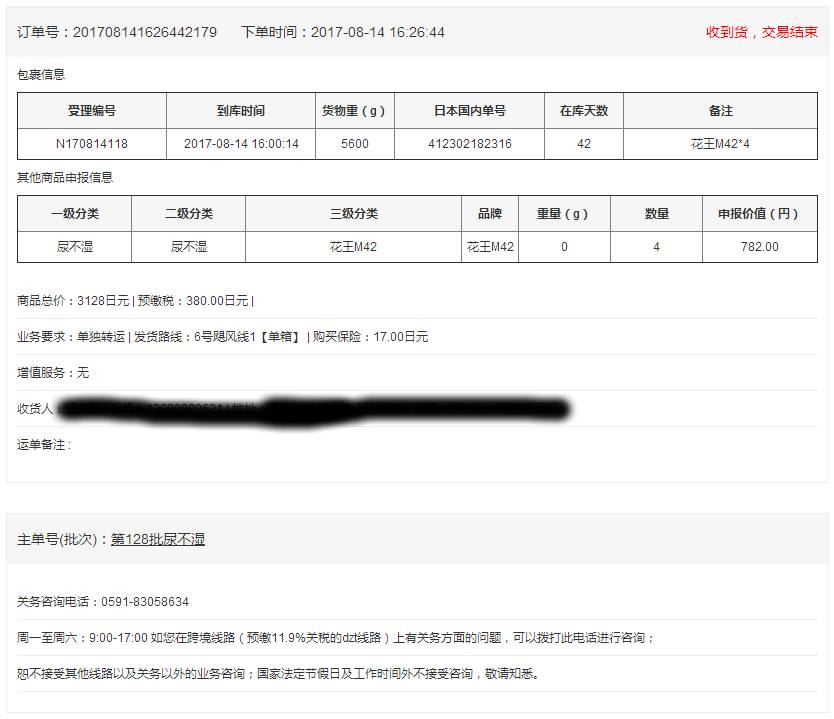Image resolution: width=834 pixels, height=719 pixels.
Task: Click the blacked-out 收货人 recipient info
Action: point(310,408)
